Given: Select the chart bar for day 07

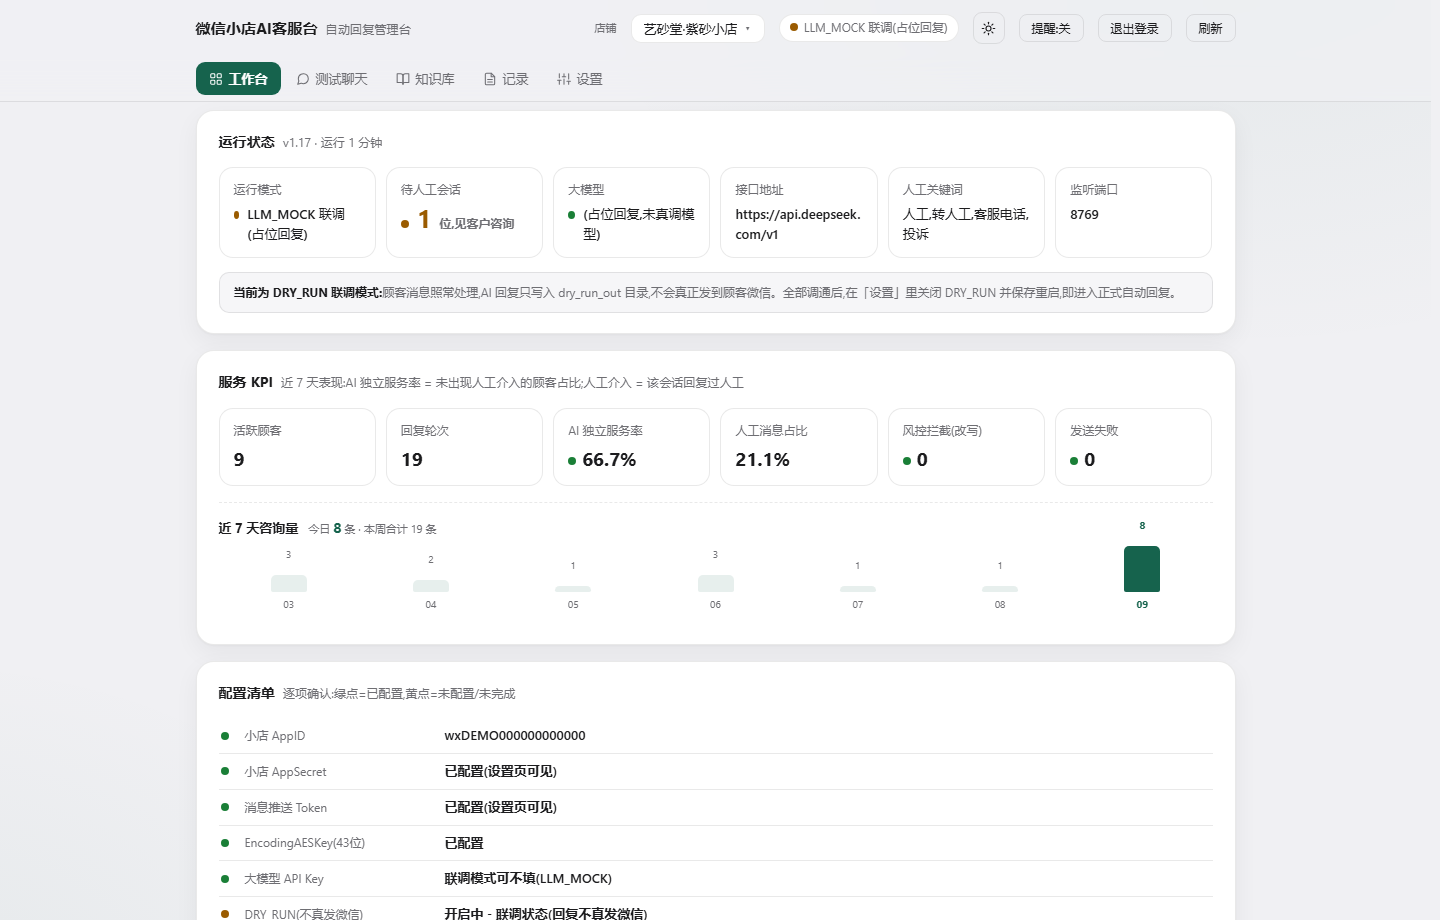Looking at the screenshot, I should [858, 589].
